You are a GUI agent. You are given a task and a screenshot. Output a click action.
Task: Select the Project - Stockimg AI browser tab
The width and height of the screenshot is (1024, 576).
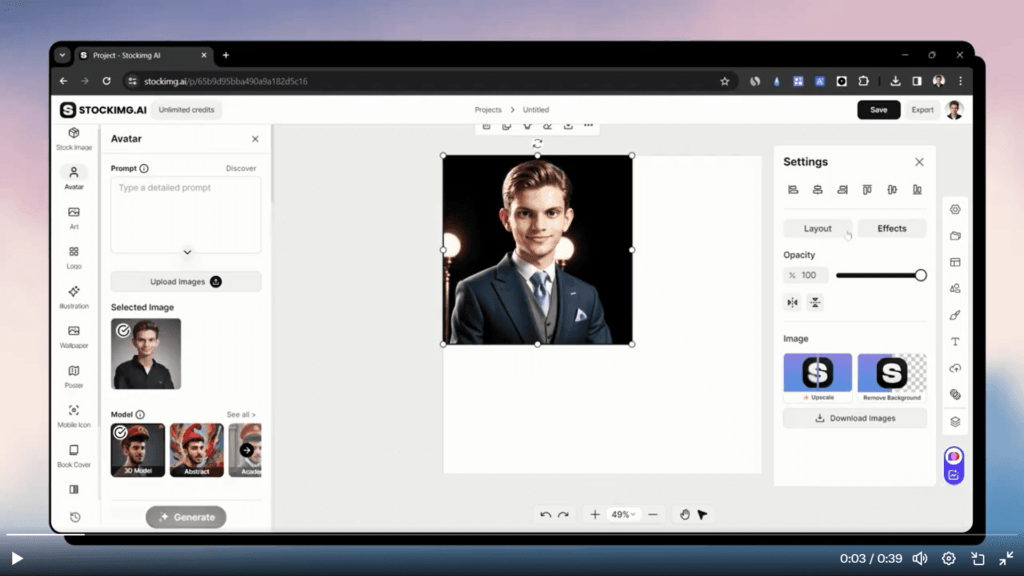[143, 56]
